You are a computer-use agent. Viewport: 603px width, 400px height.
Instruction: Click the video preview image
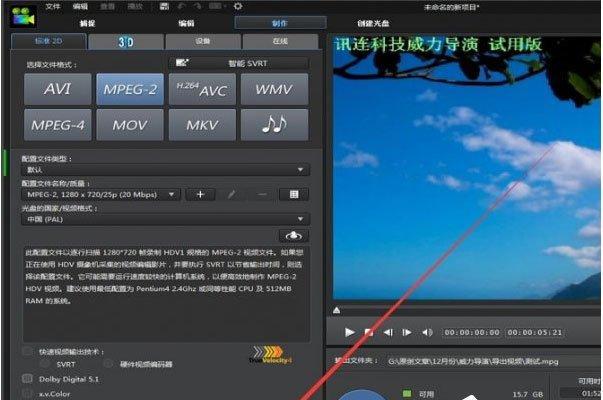pos(467,168)
